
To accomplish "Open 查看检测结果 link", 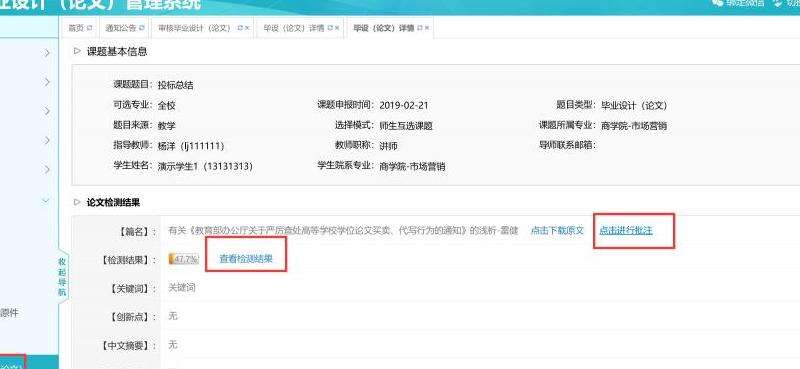I will click(x=246, y=259).
